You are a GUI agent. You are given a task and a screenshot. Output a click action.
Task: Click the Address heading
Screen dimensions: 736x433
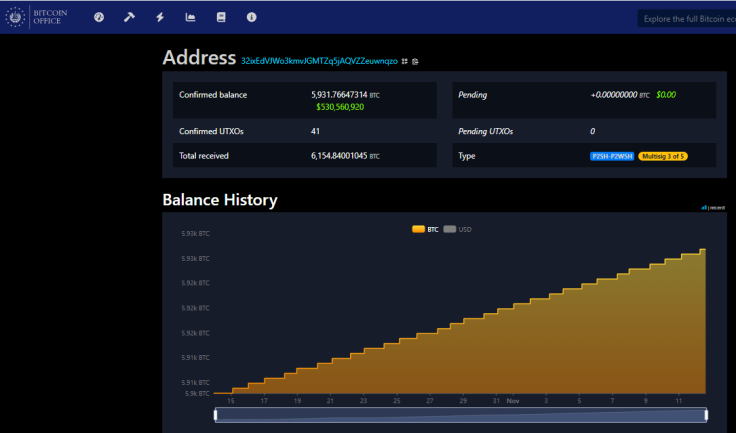pyautogui.click(x=199, y=58)
